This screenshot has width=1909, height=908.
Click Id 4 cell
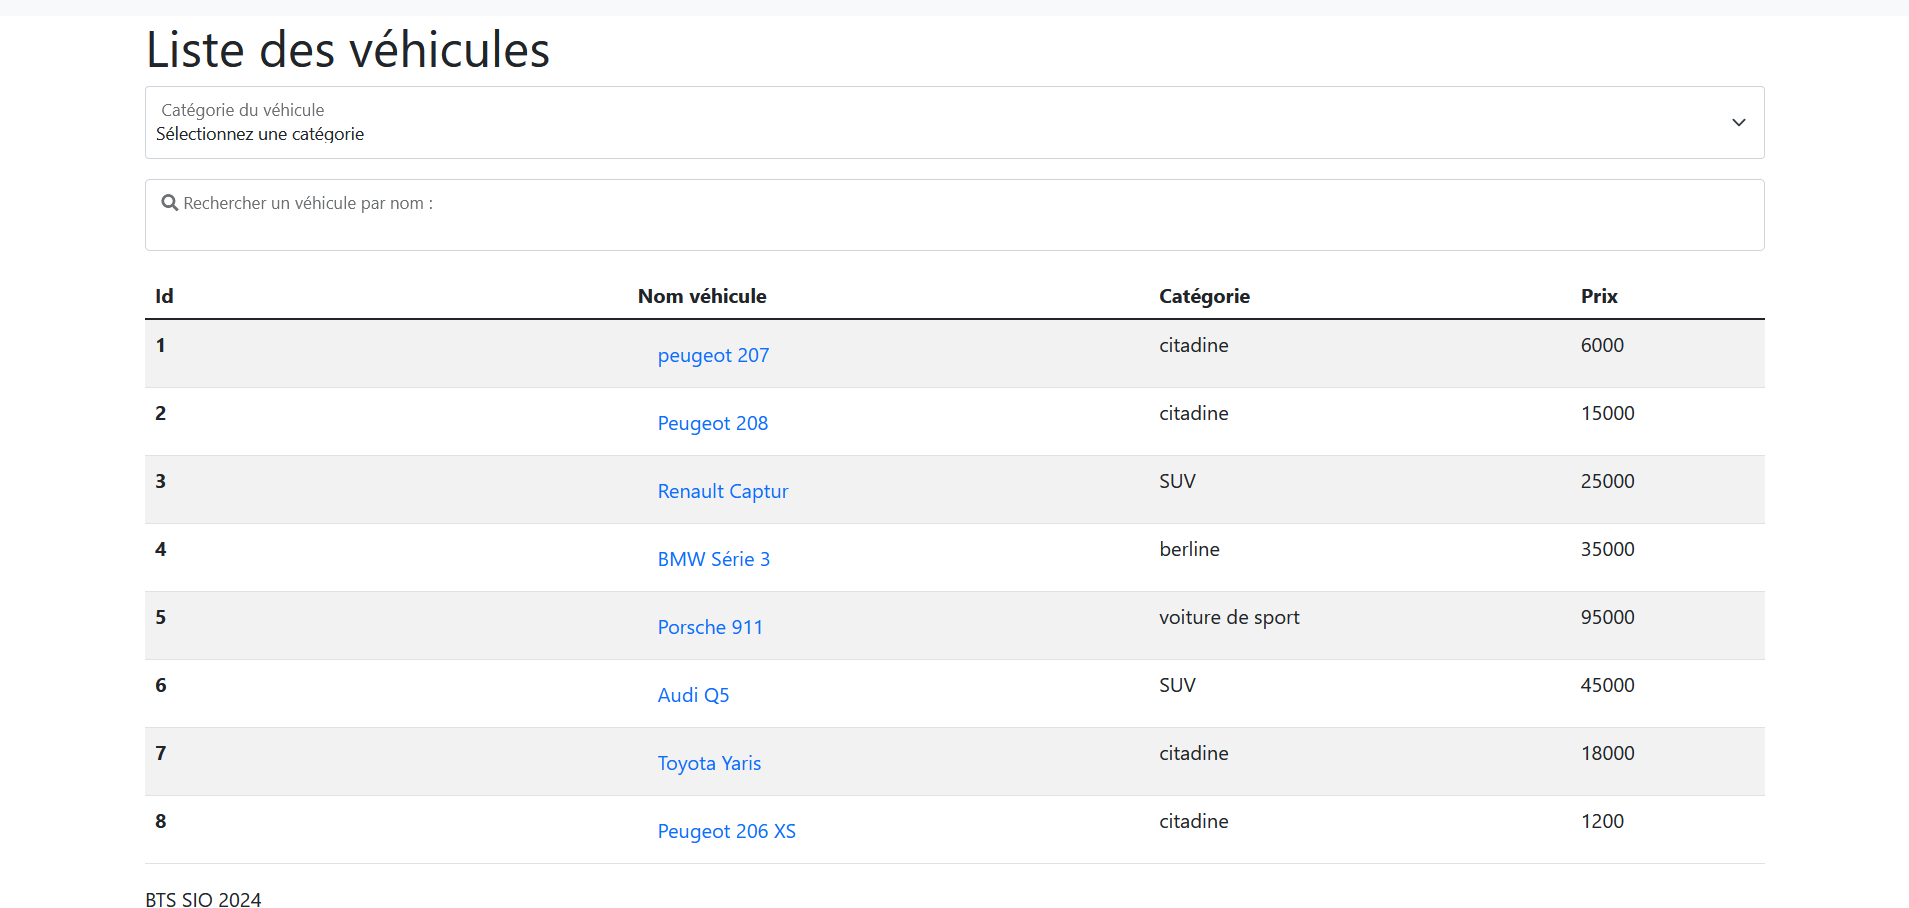160,549
